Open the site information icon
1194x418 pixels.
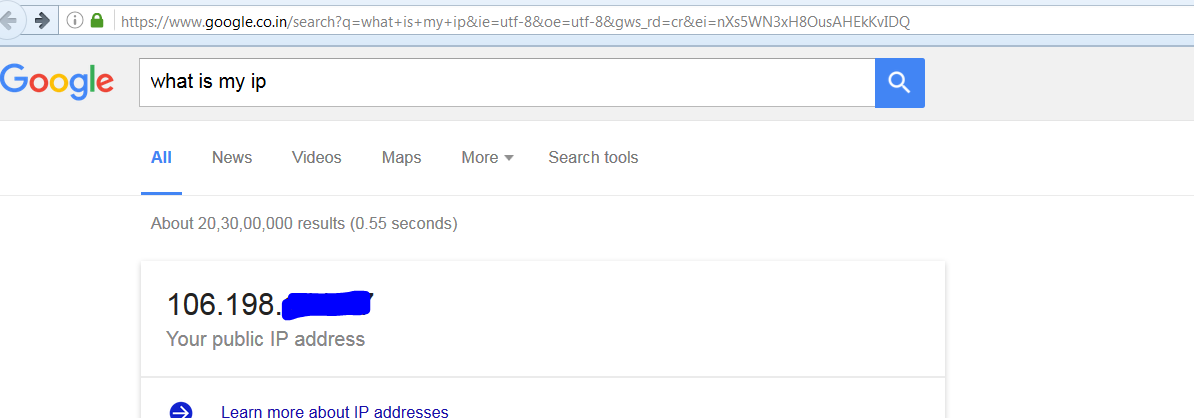[x=74, y=20]
